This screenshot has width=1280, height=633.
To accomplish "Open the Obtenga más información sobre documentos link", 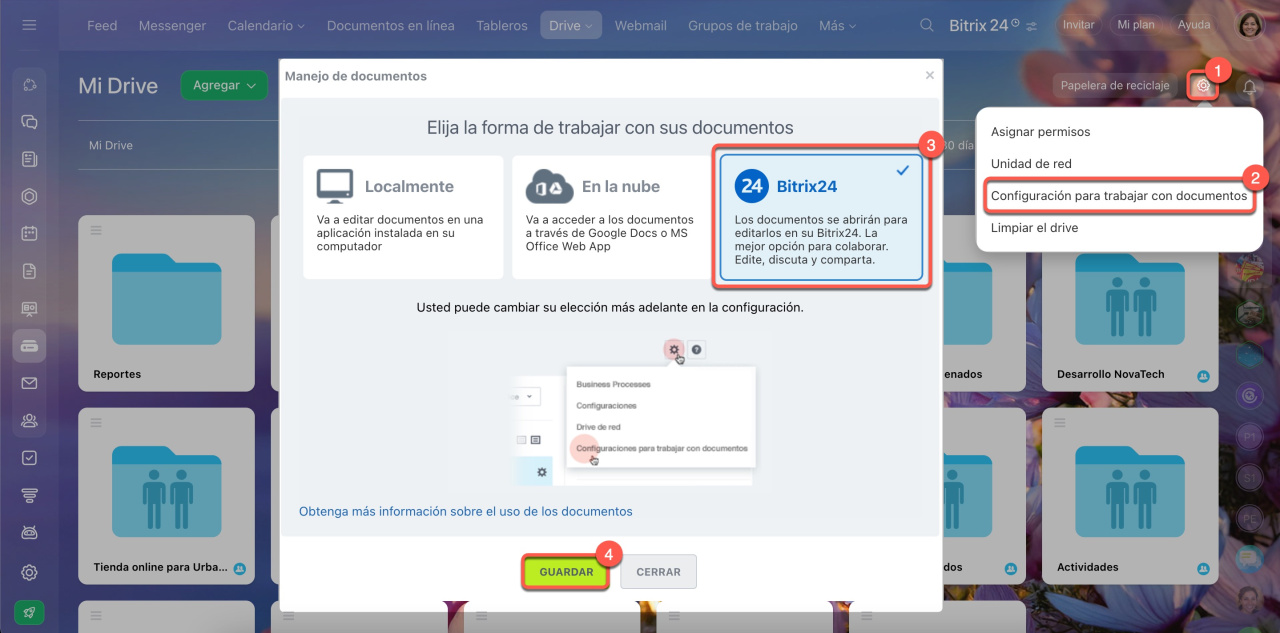I will click(466, 511).
